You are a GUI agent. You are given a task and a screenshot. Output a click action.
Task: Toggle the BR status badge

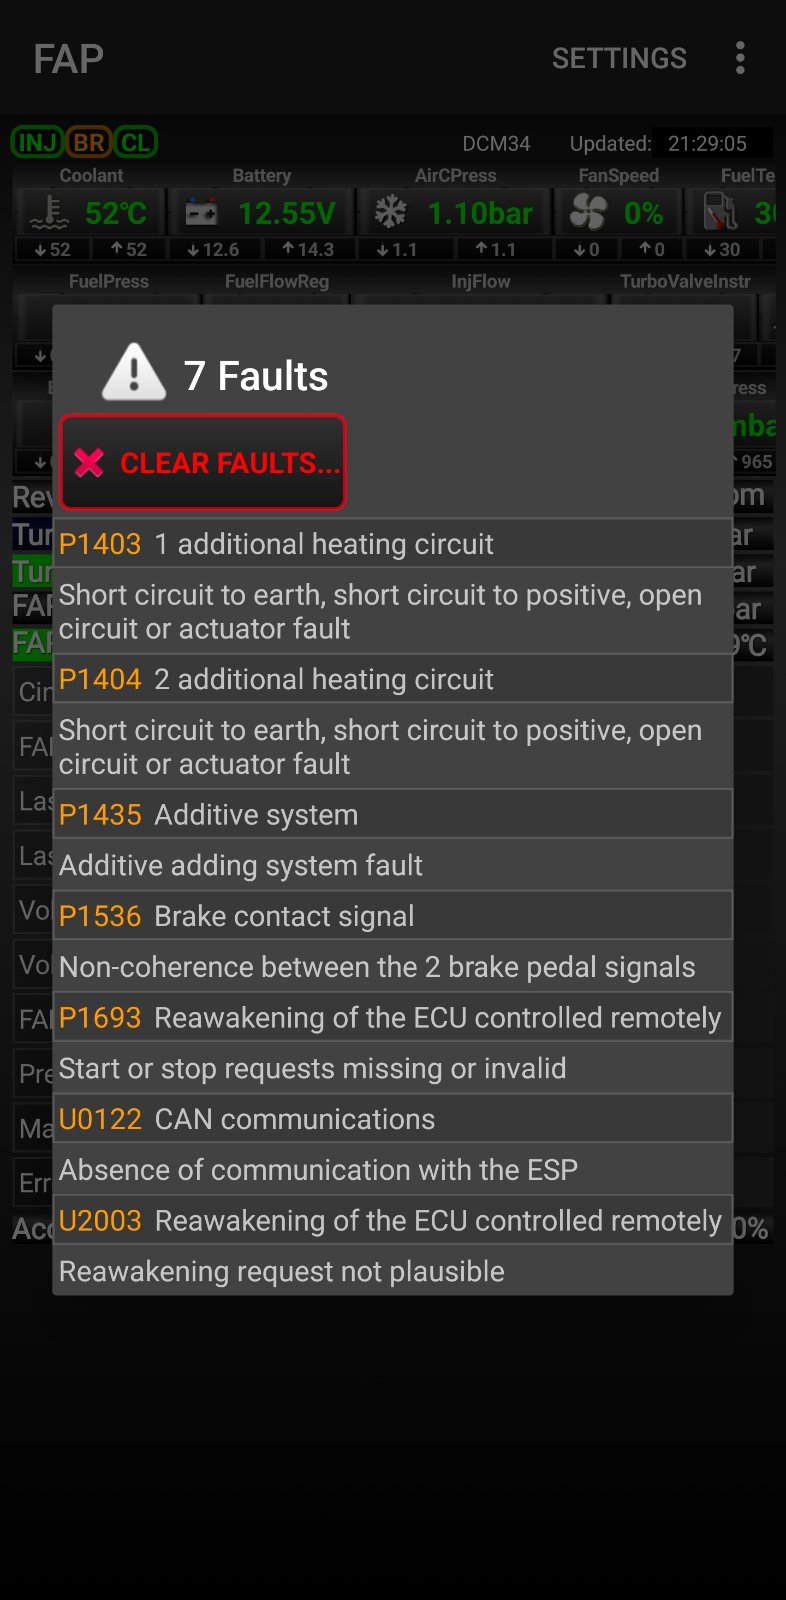(89, 142)
